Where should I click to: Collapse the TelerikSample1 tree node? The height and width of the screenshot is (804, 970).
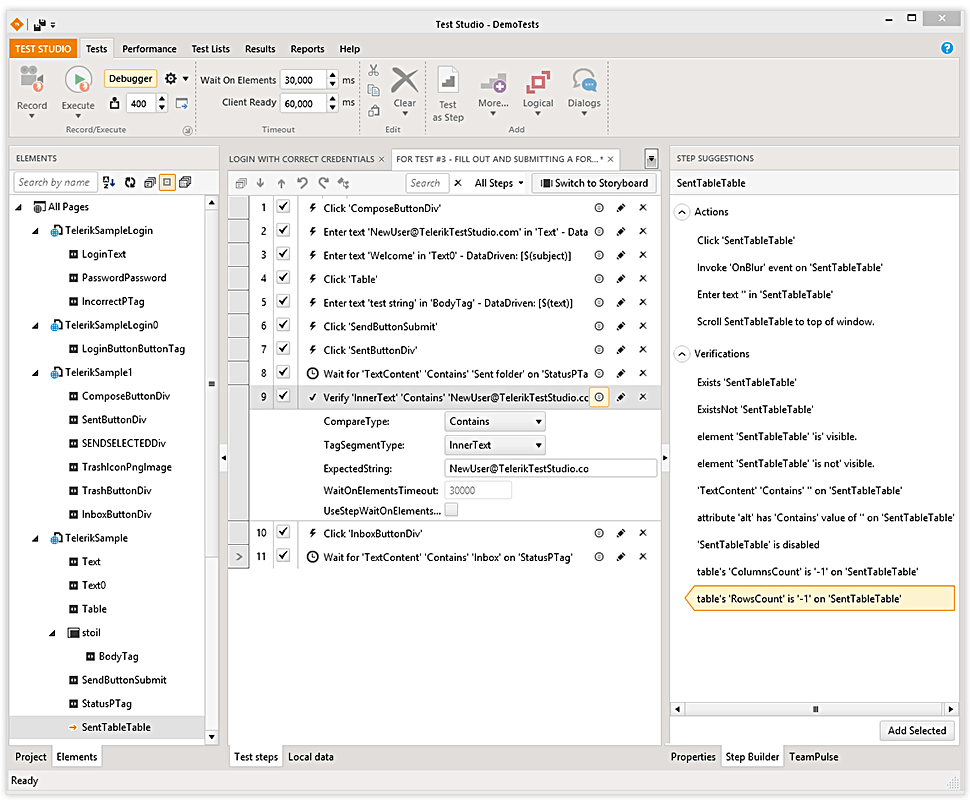[x=35, y=373]
